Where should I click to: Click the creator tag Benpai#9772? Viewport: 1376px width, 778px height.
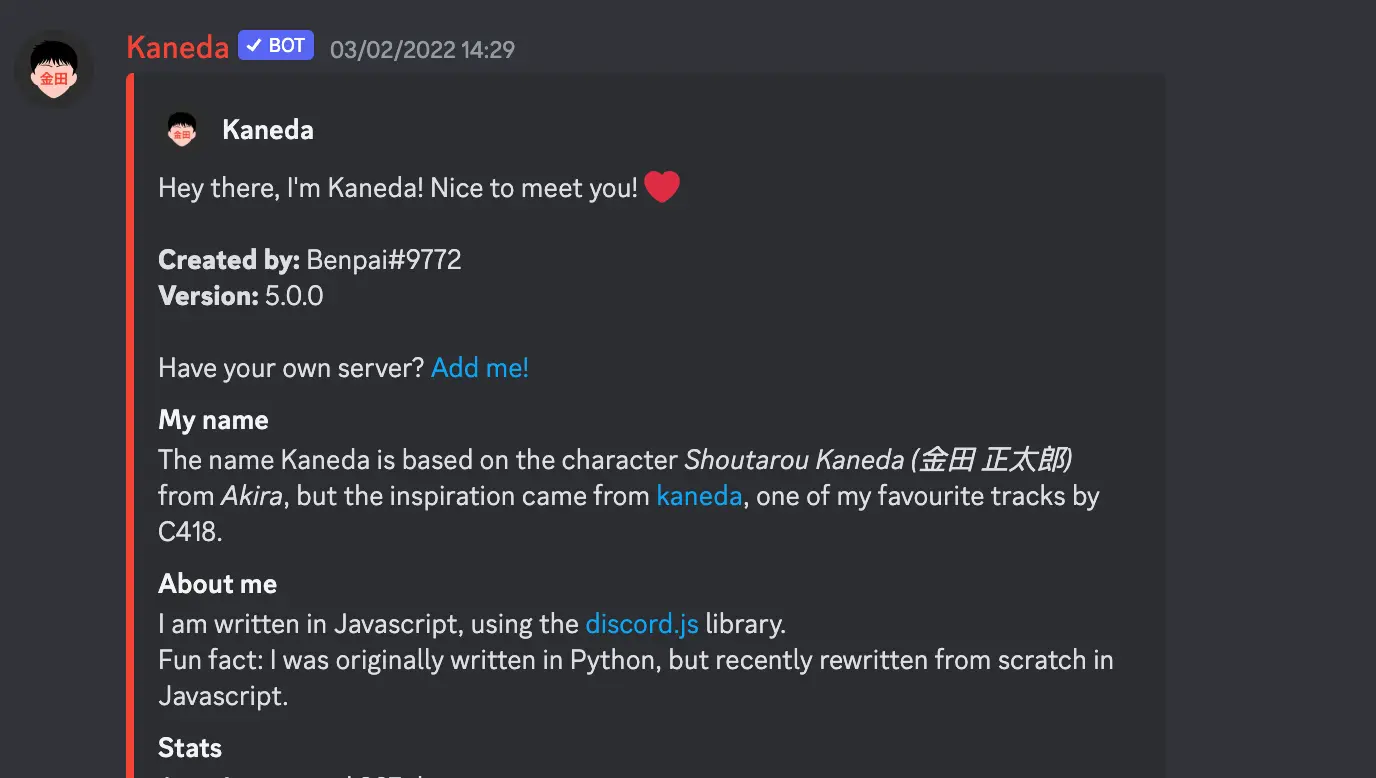tap(384, 260)
